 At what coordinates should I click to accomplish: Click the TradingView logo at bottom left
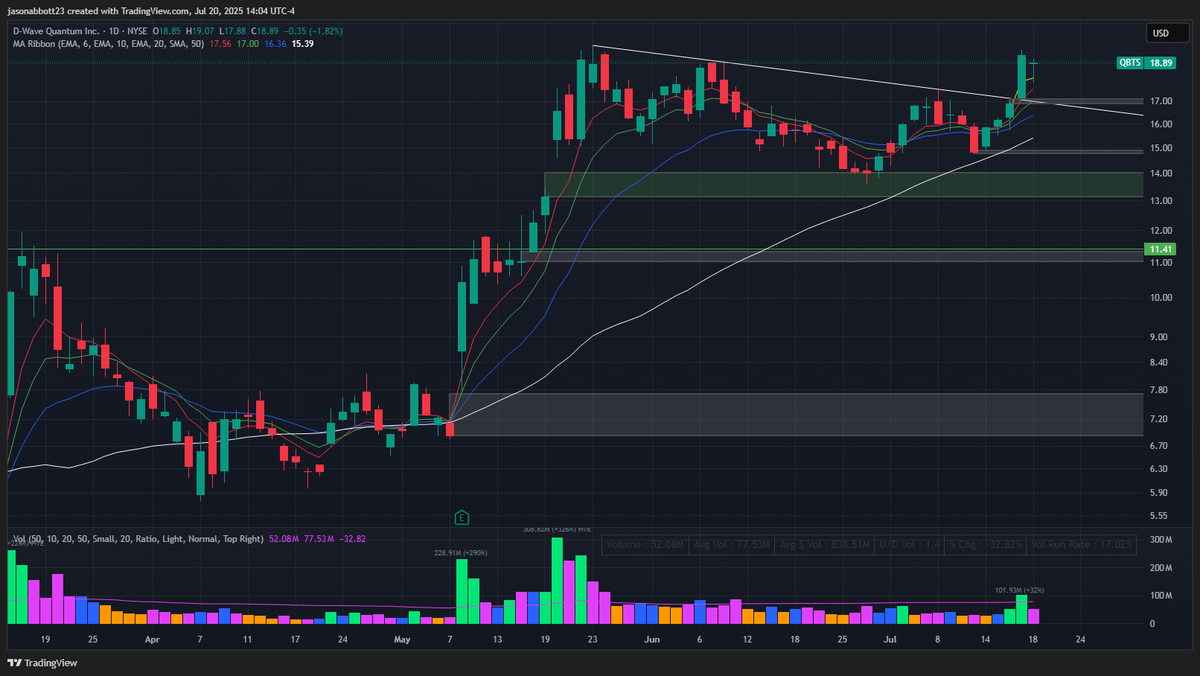(42, 662)
